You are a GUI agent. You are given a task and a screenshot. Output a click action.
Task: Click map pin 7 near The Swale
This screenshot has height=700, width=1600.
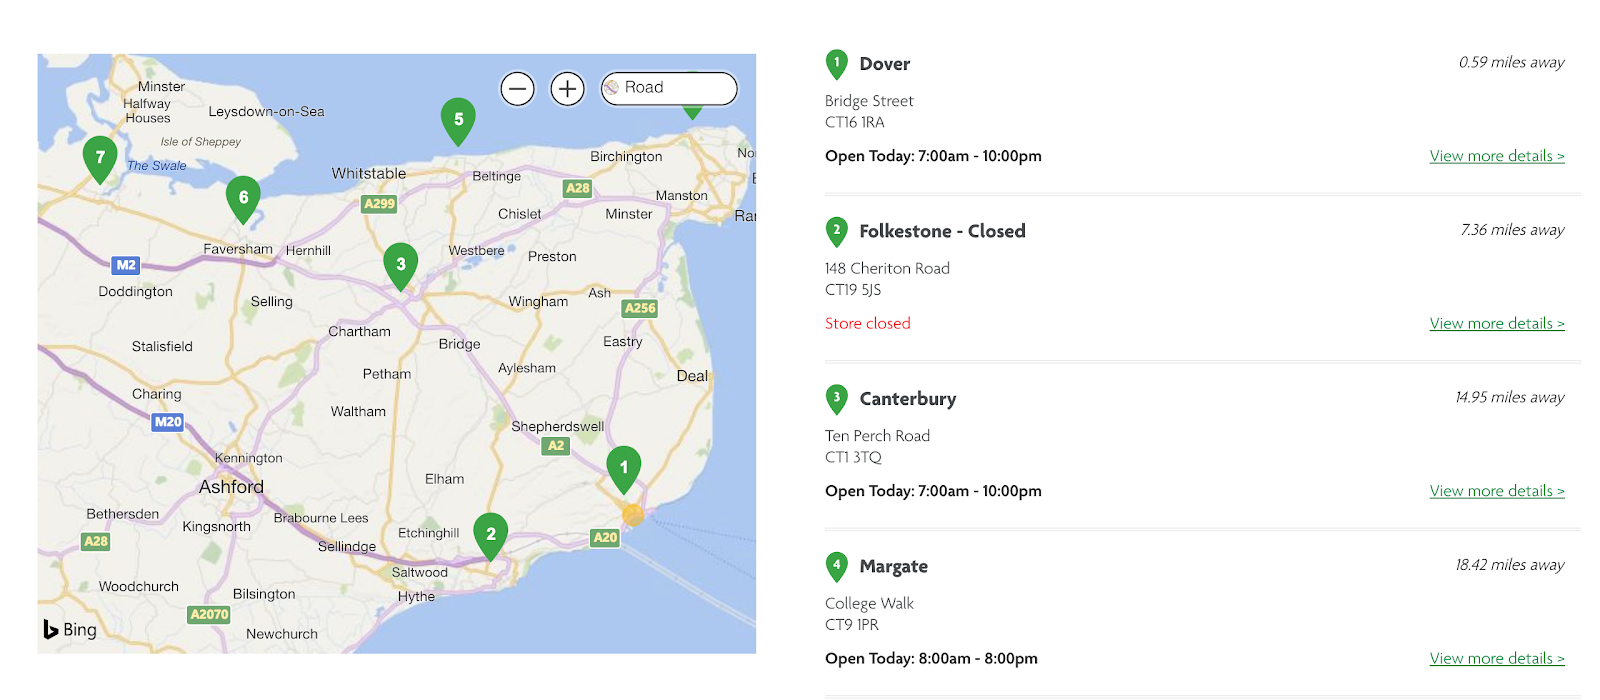[x=100, y=156]
